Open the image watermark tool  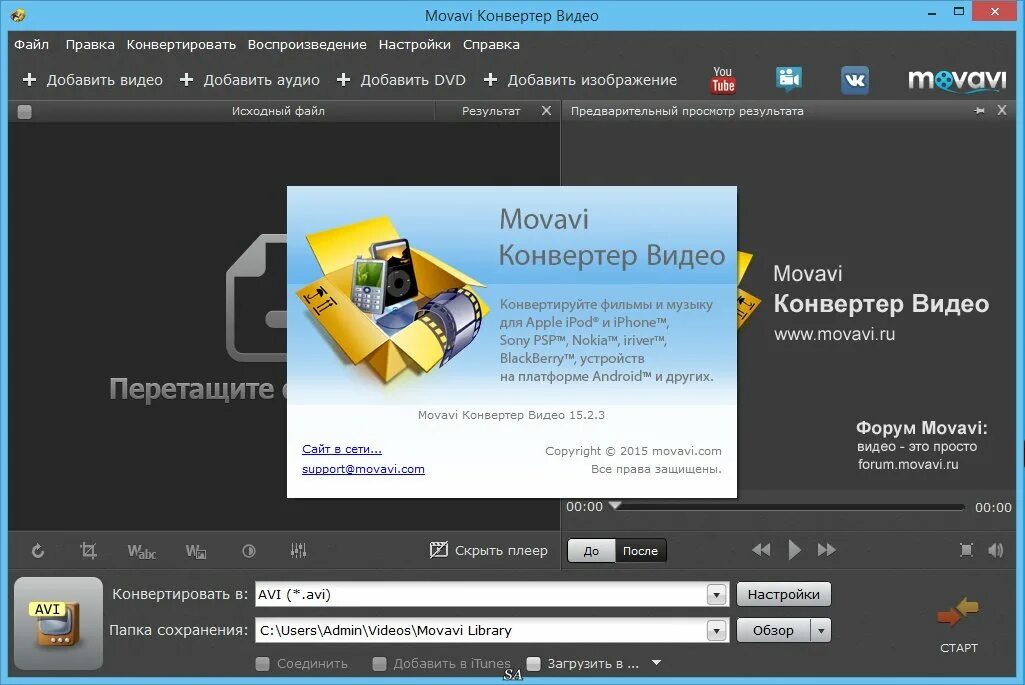point(196,552)
